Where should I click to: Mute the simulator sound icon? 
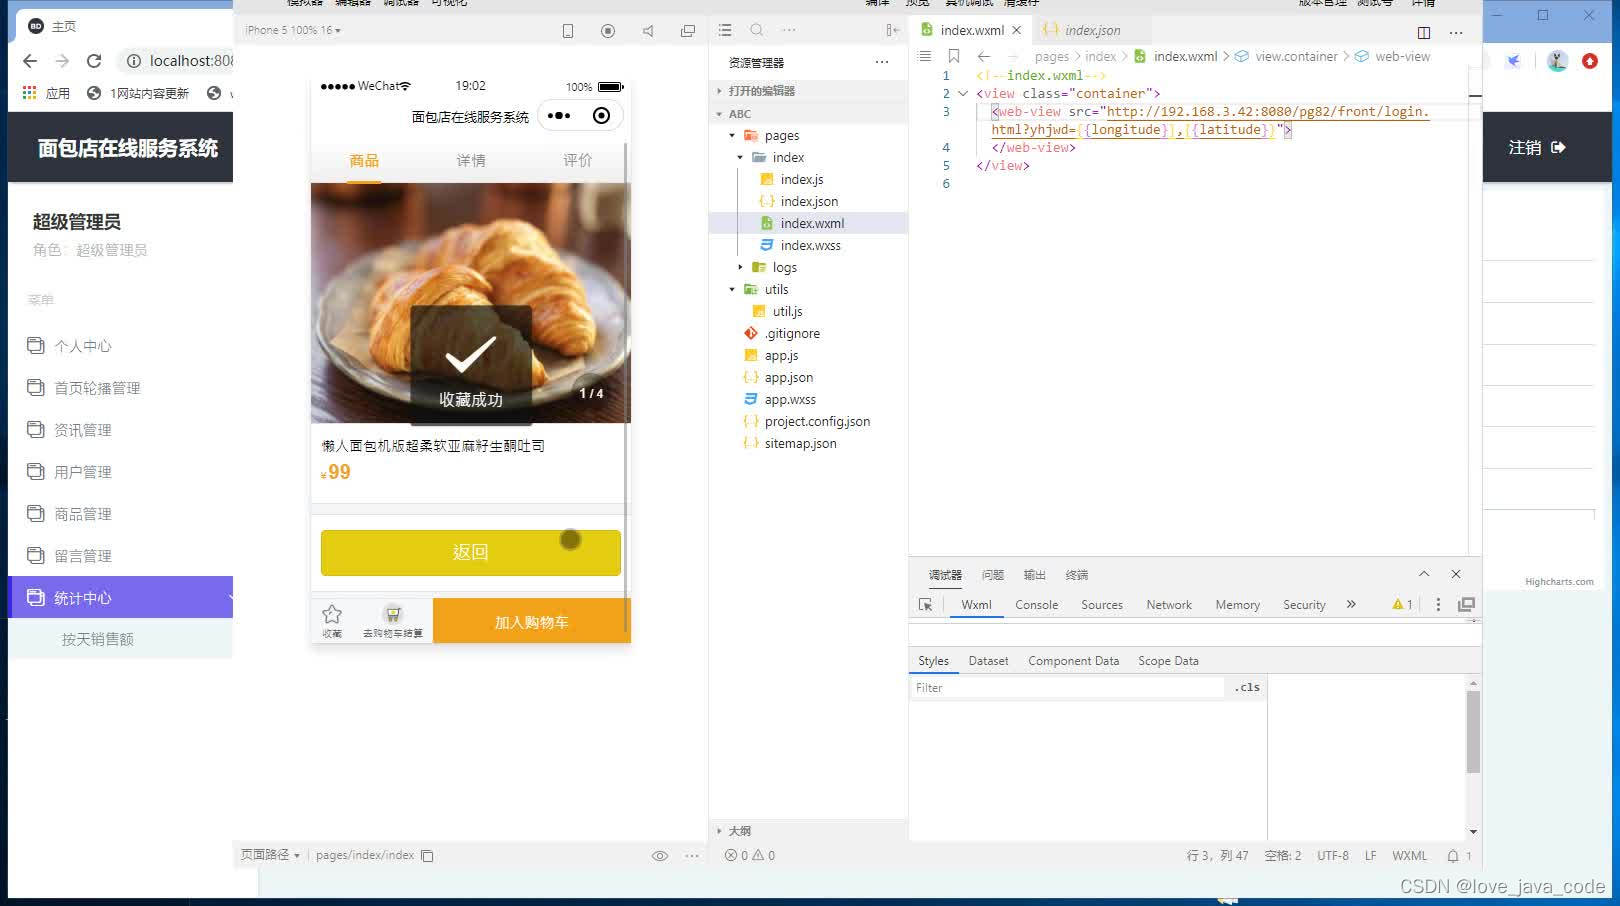pyautogui.click(x=648, y=31)
